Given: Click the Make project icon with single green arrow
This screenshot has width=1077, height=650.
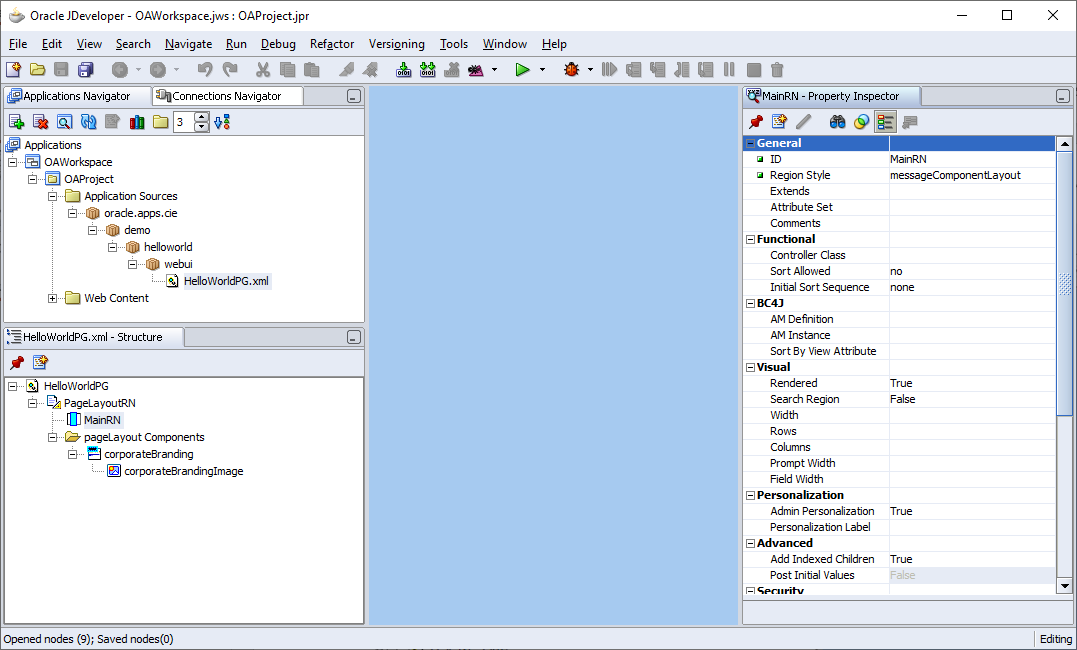Looking at the screenshot, I should pyautogui.click(x=404, y=69).
